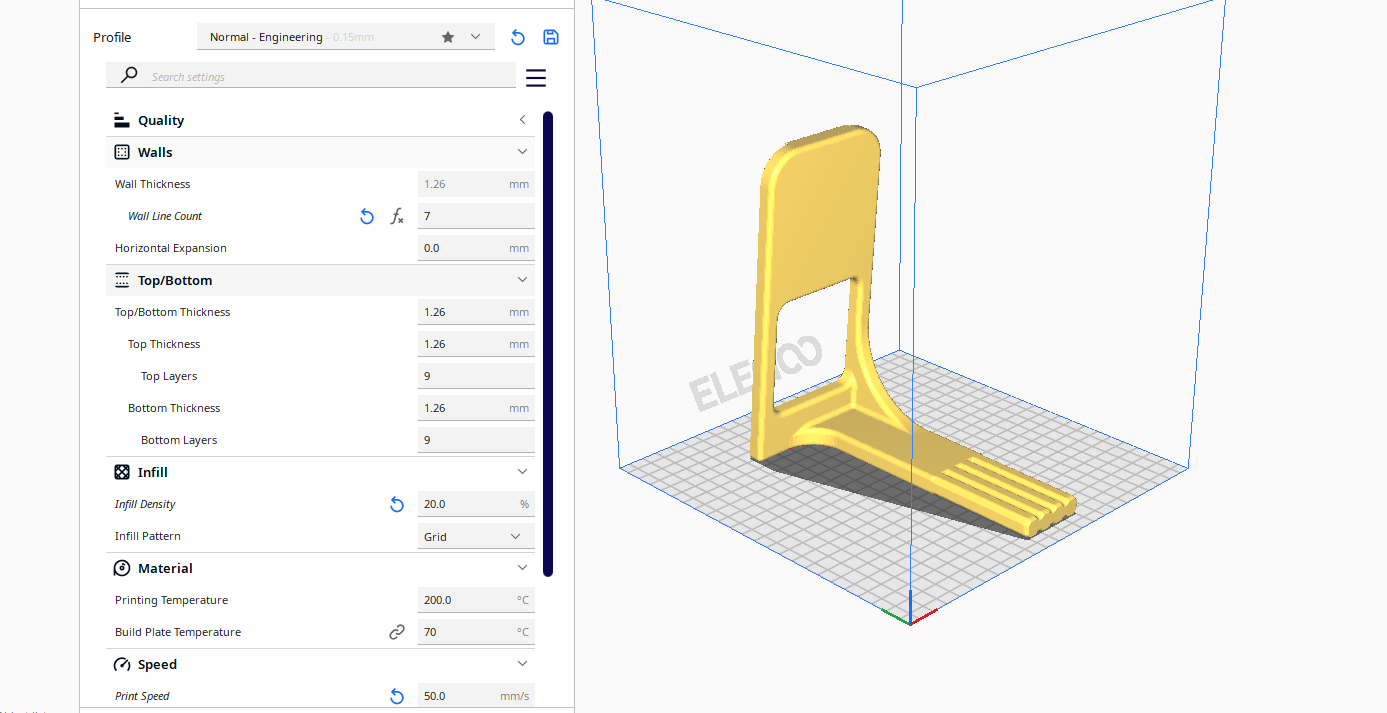The height and width of the screenshot is (713, 1387).
Task: Revert Infill Density to default
Action: pos(397,504)
